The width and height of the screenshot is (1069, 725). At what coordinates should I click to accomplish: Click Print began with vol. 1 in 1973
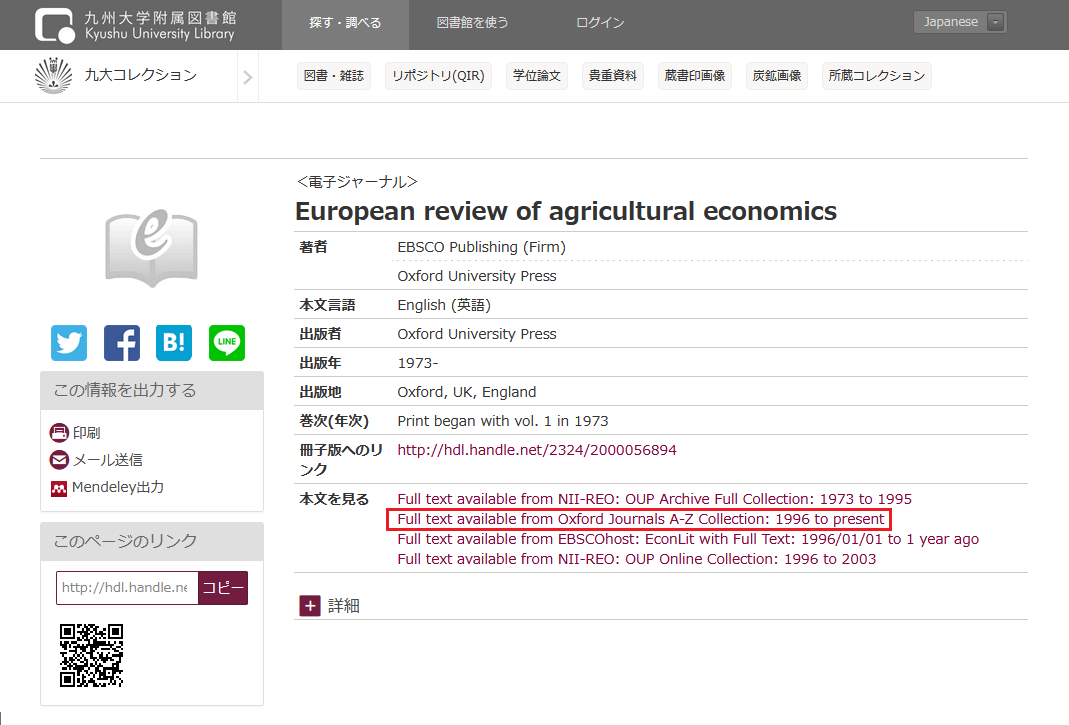(x=503, y=421)
